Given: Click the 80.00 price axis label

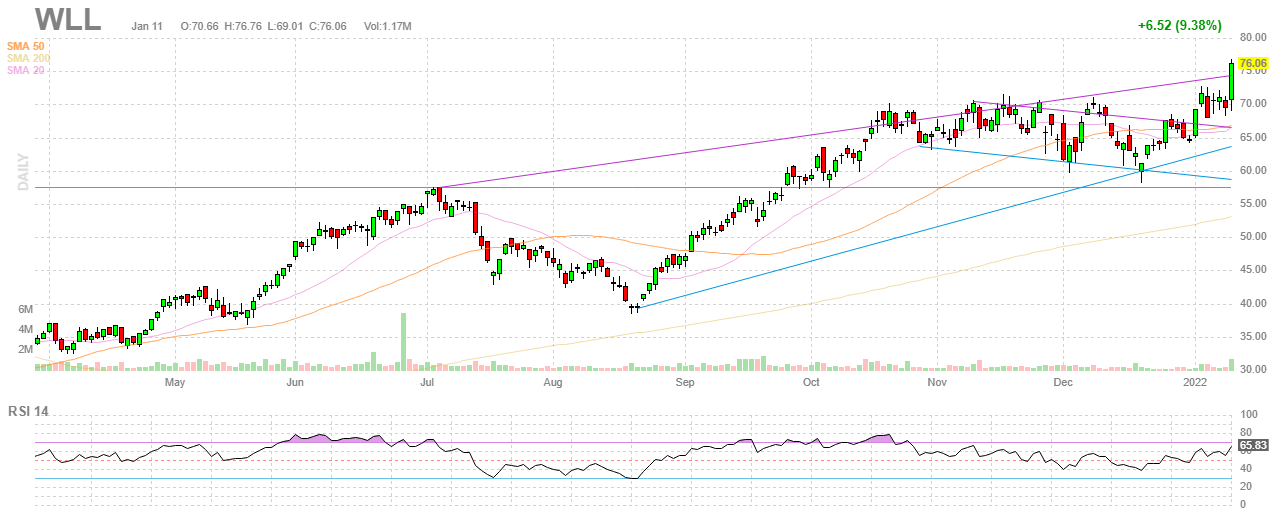Looking at the screenshot, I should click(1254, 38).
